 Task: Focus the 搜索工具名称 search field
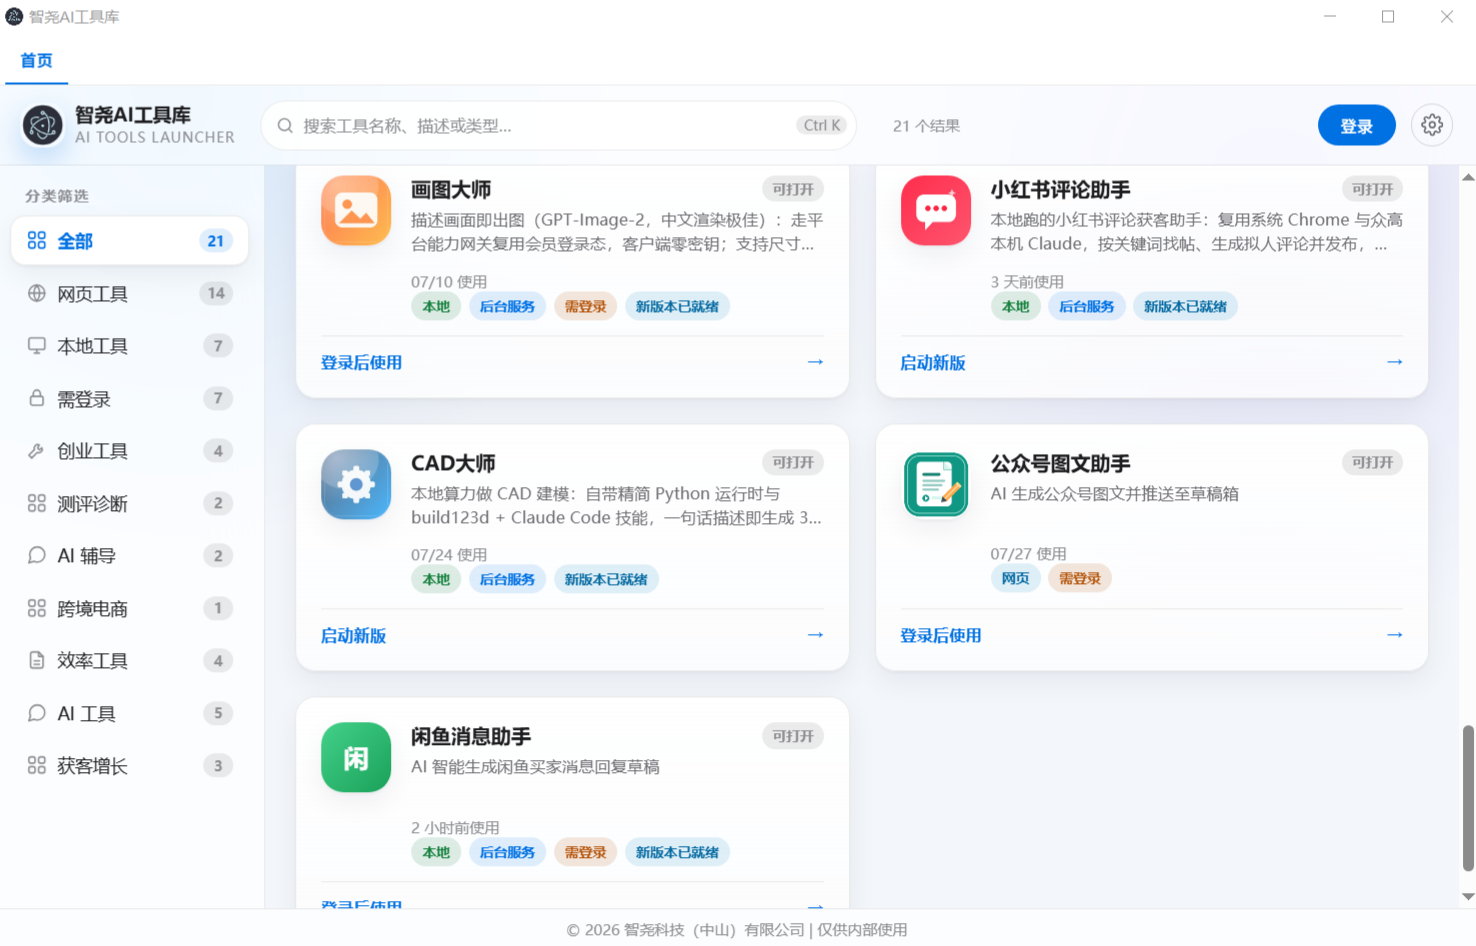pyautogui.click(x=558, y=126)
